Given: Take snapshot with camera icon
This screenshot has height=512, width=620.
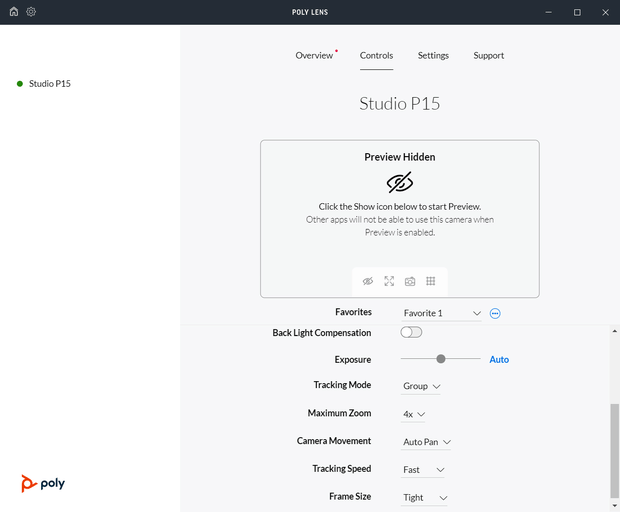Looking at the screenshot, I should pyautogui.click(x=410, y=281).
